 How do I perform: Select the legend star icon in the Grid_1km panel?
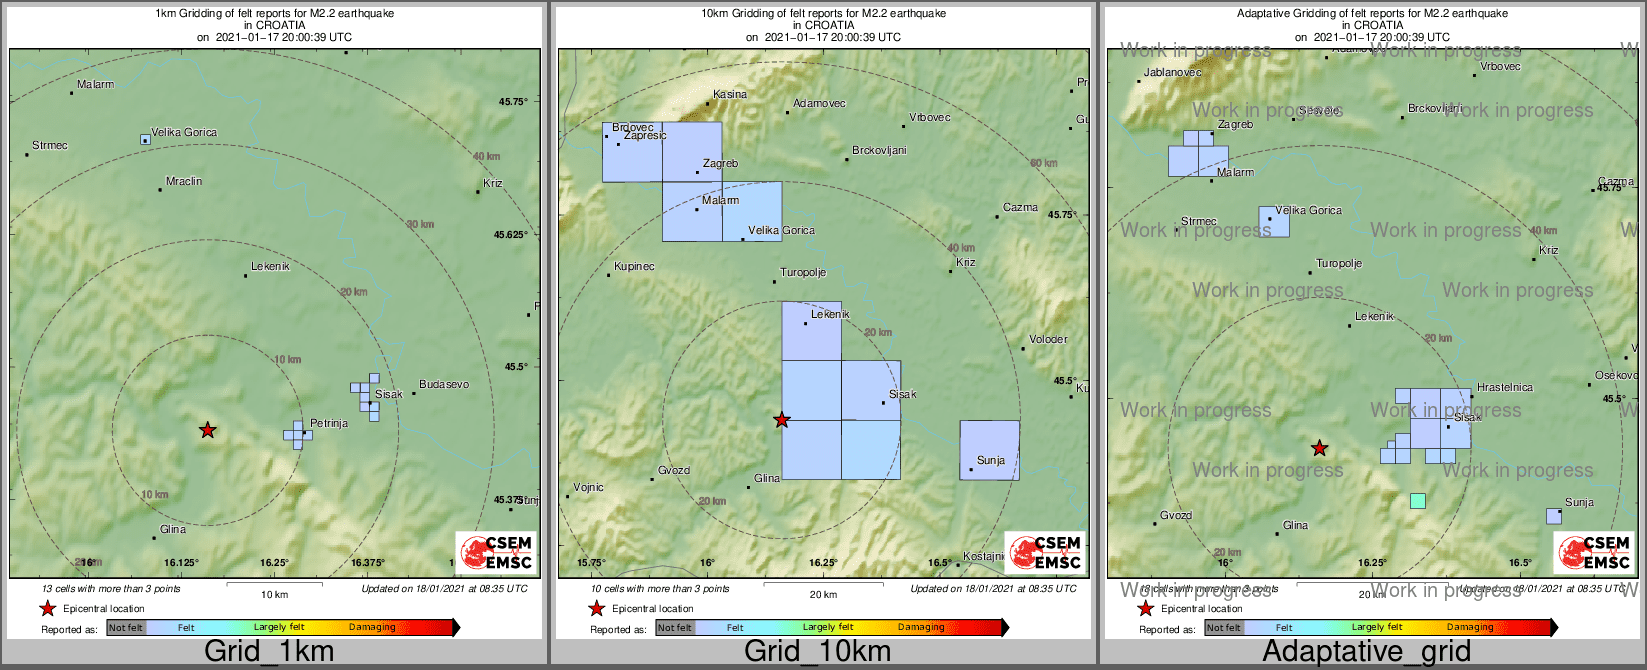coord(47,608)
